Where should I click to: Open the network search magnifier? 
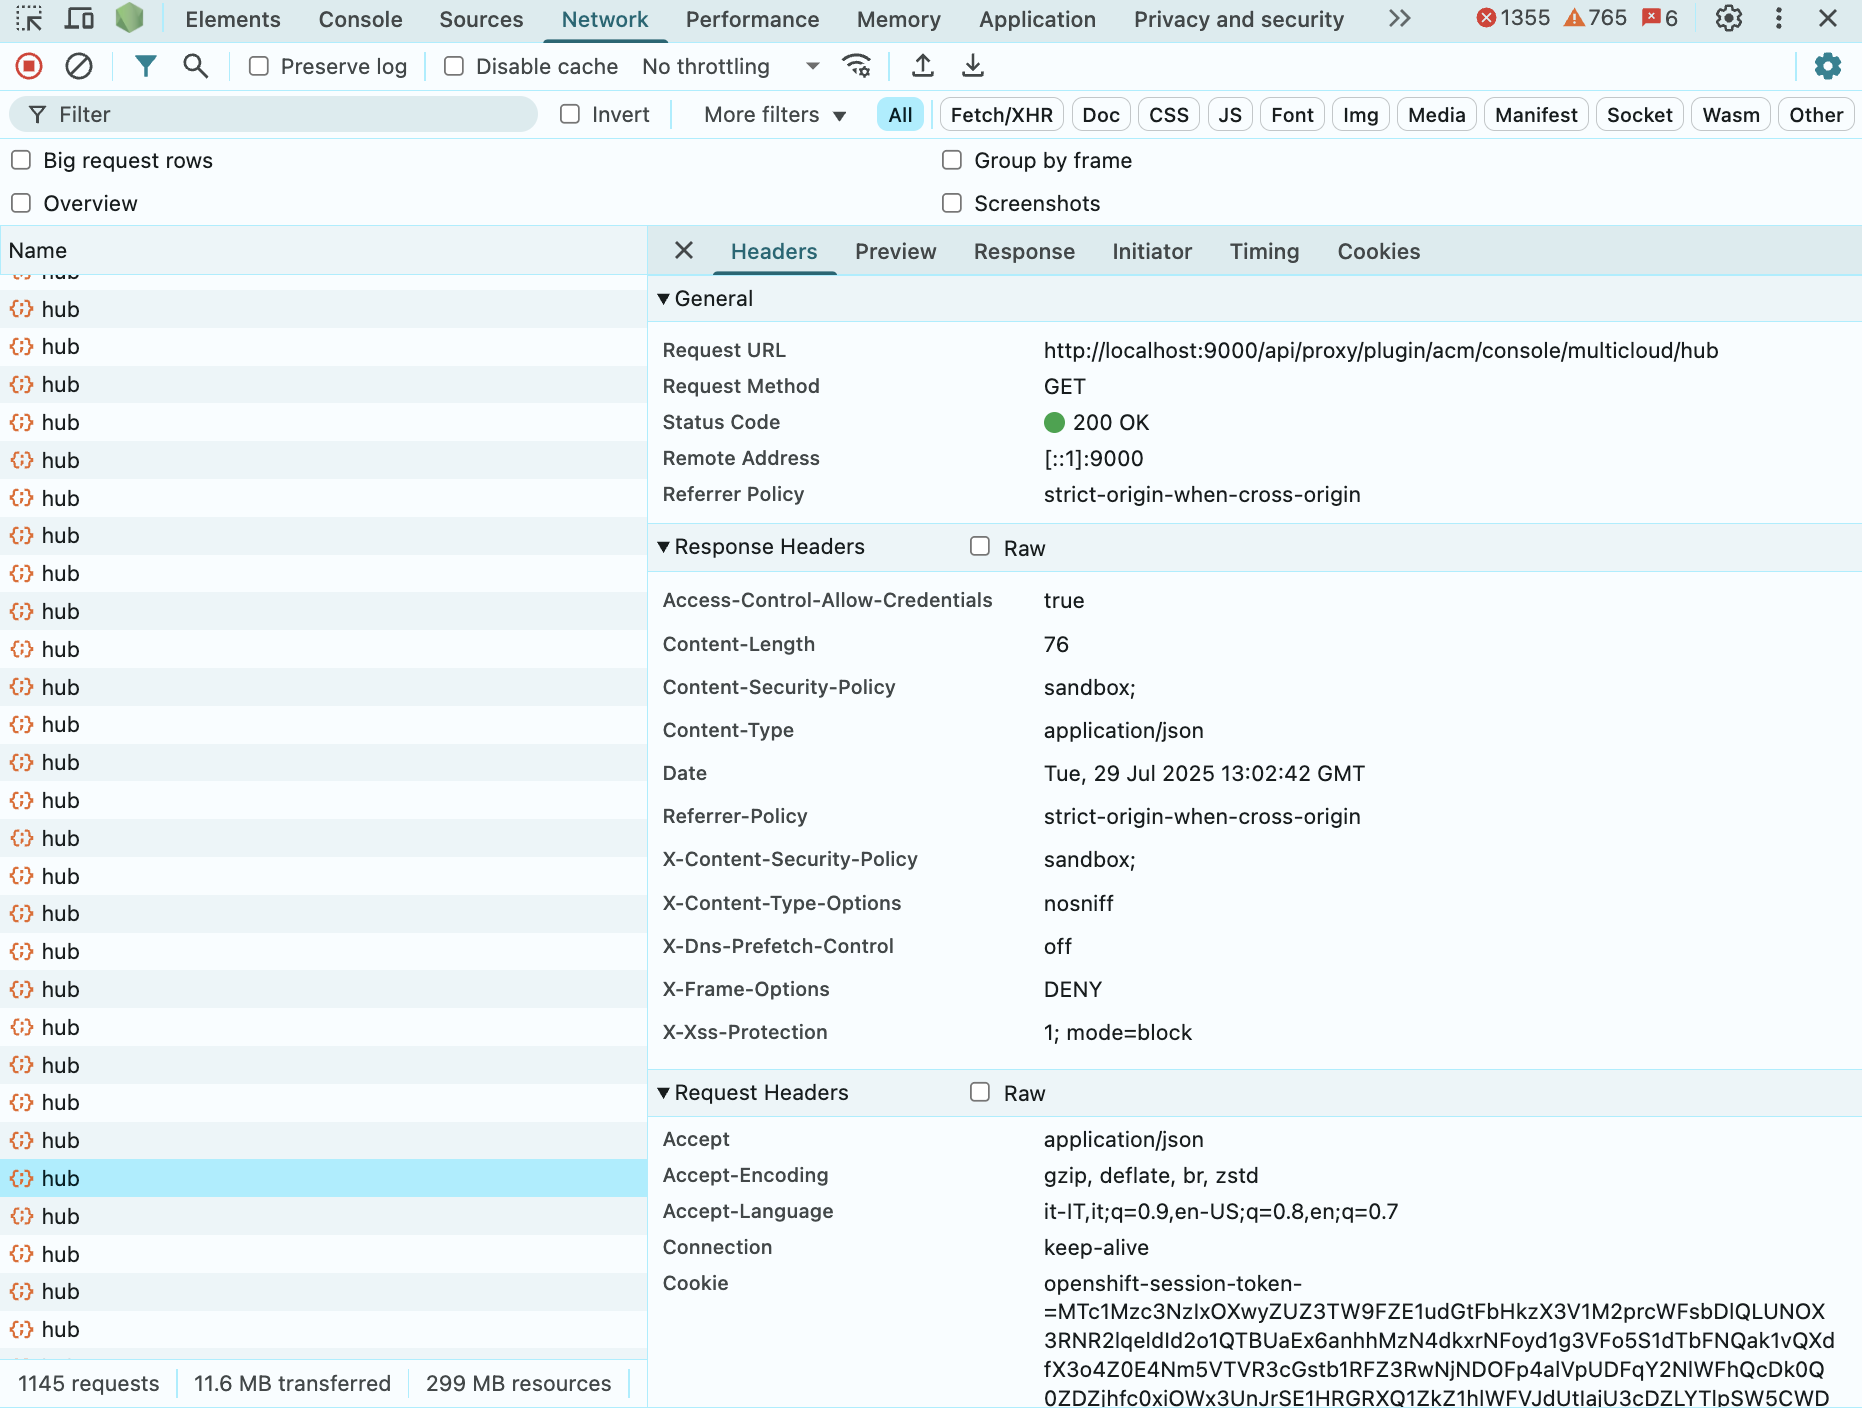pyautogui.click(x=195, y=66)
